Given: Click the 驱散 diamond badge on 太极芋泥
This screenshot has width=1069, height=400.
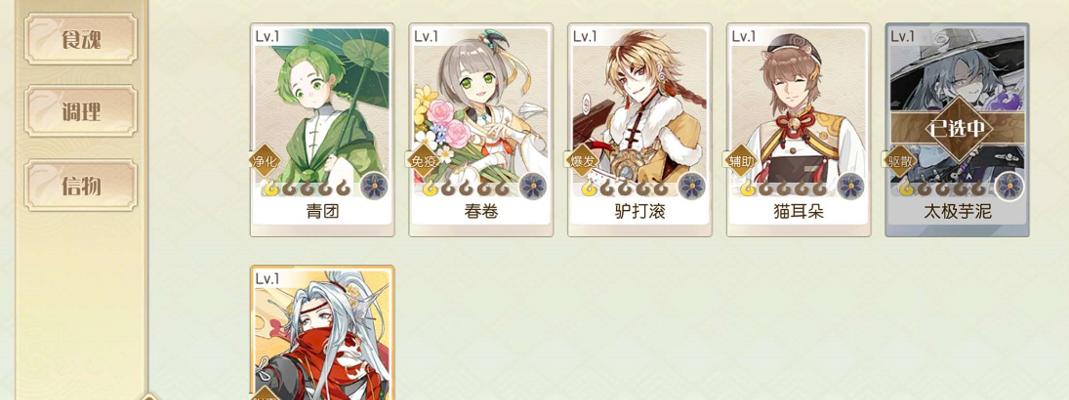Looking at the screenshot, I should click(x=900, y=161).
